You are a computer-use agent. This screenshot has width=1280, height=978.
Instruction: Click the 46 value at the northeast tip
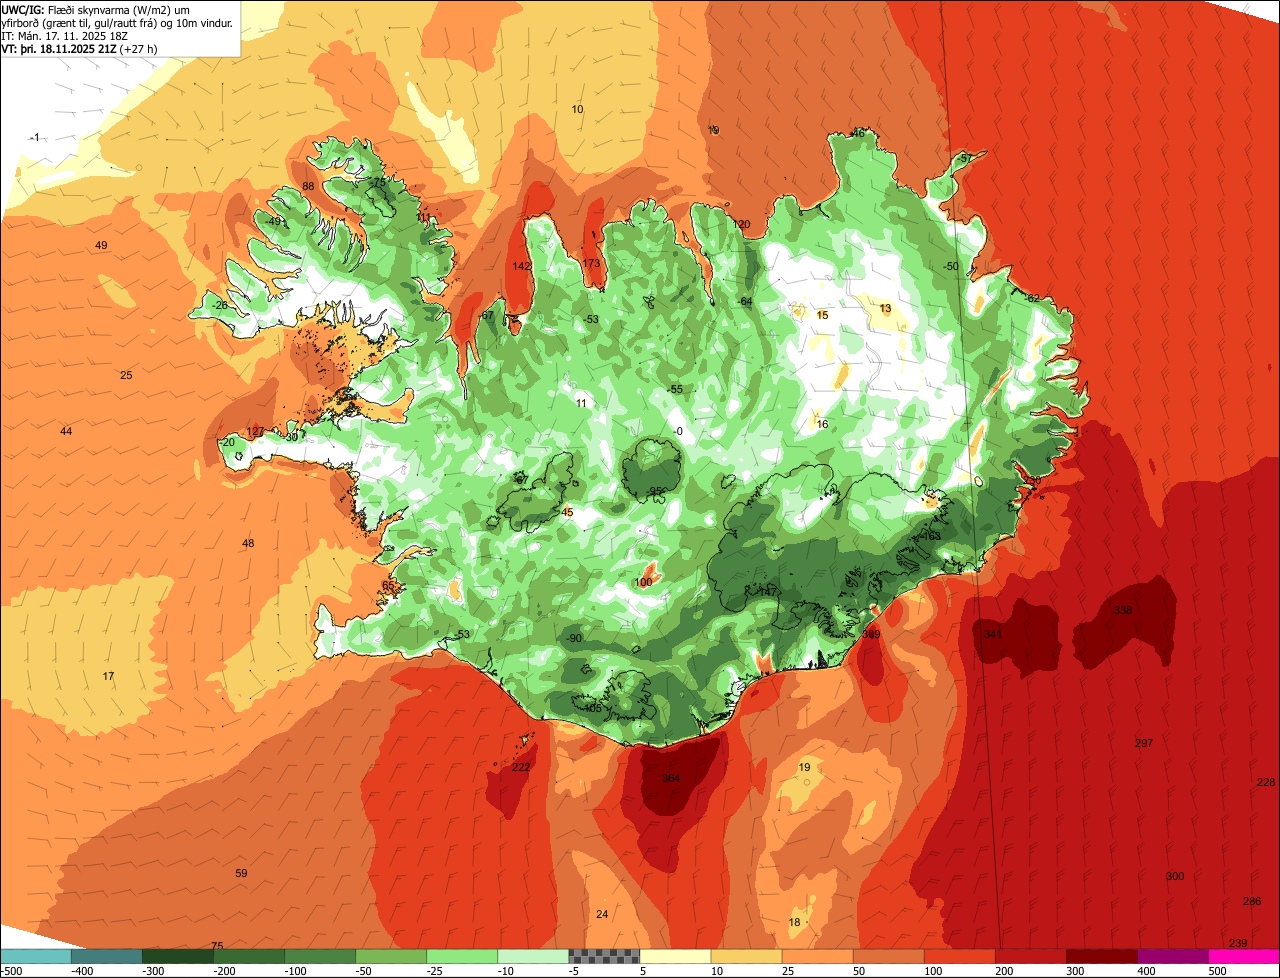858,133
